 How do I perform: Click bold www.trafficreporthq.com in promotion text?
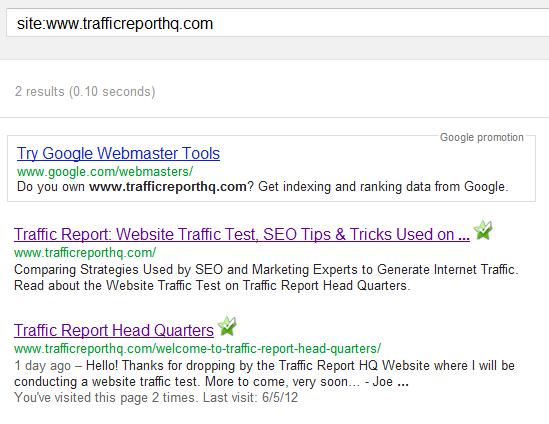(x=168, y=187)
